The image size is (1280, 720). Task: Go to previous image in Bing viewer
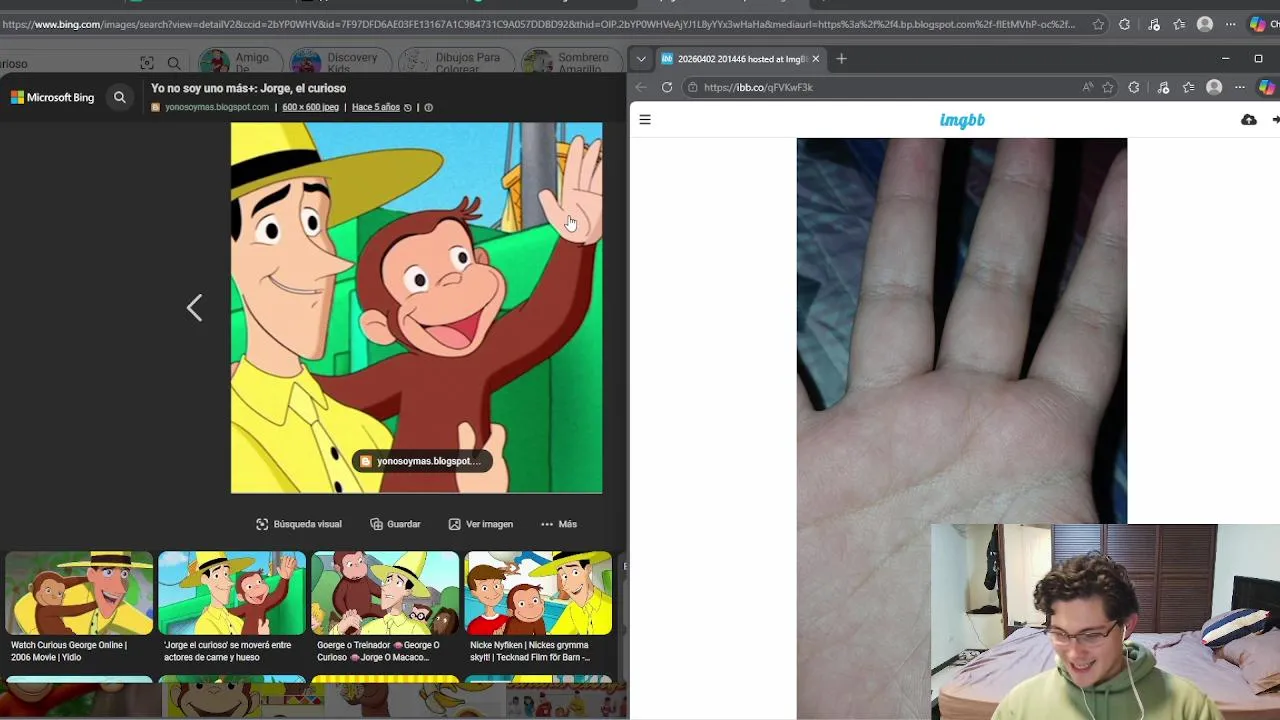click(x=194, y=308)
